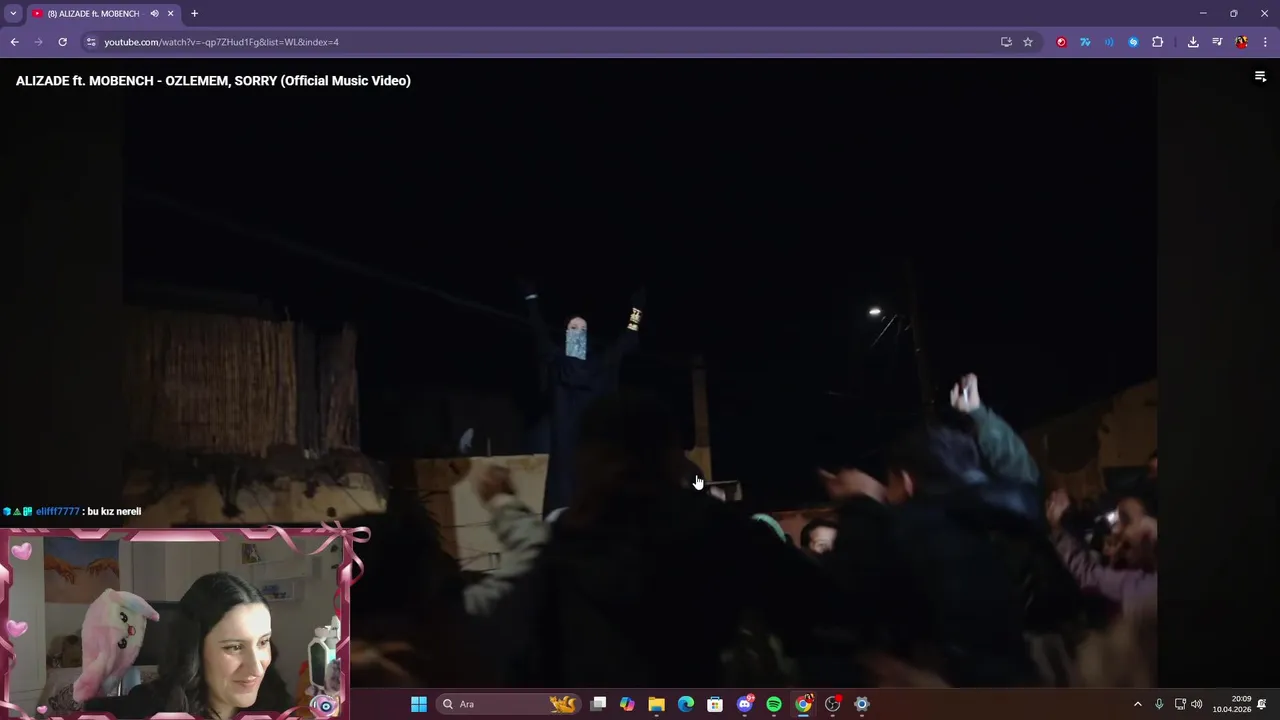Install app icon in address bar
Screen dimensions: 1280x720
point(1006,42)
